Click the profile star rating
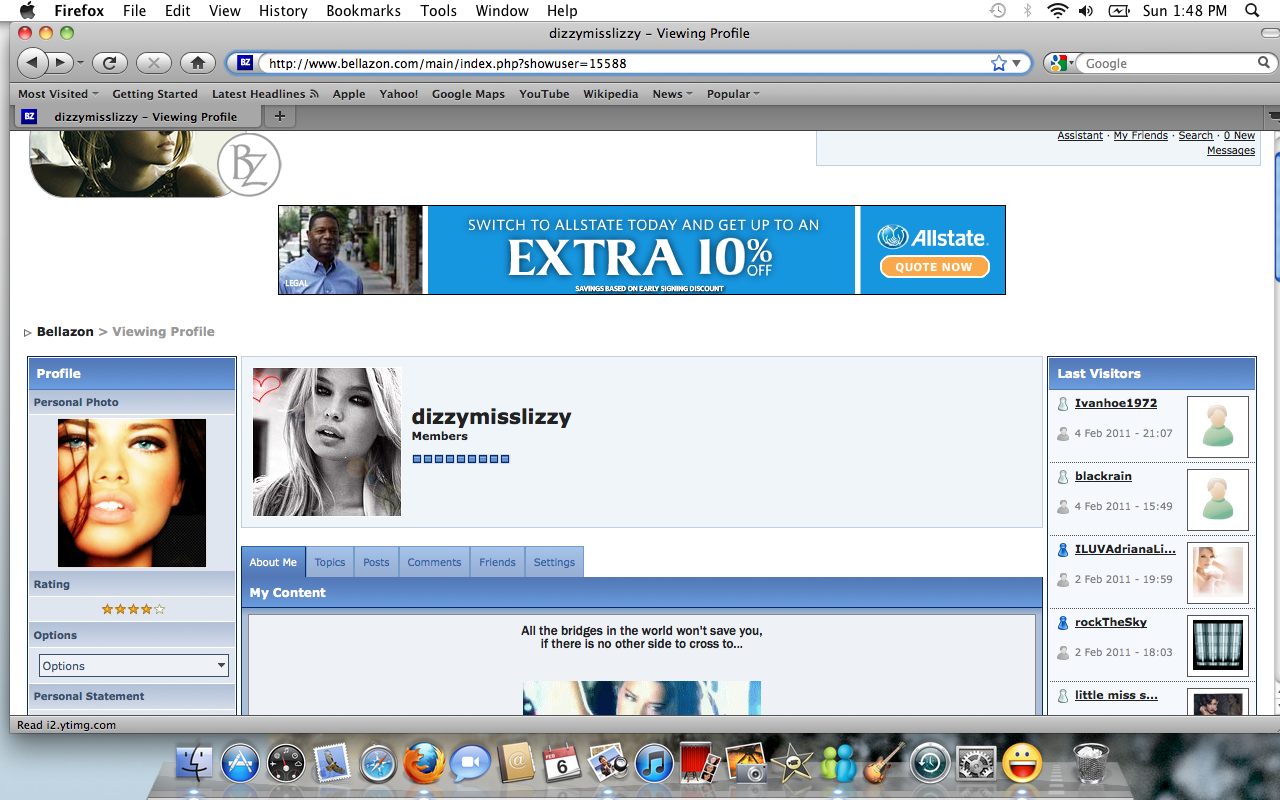The height and width of the screenshot is (800, 1280). 133,609
